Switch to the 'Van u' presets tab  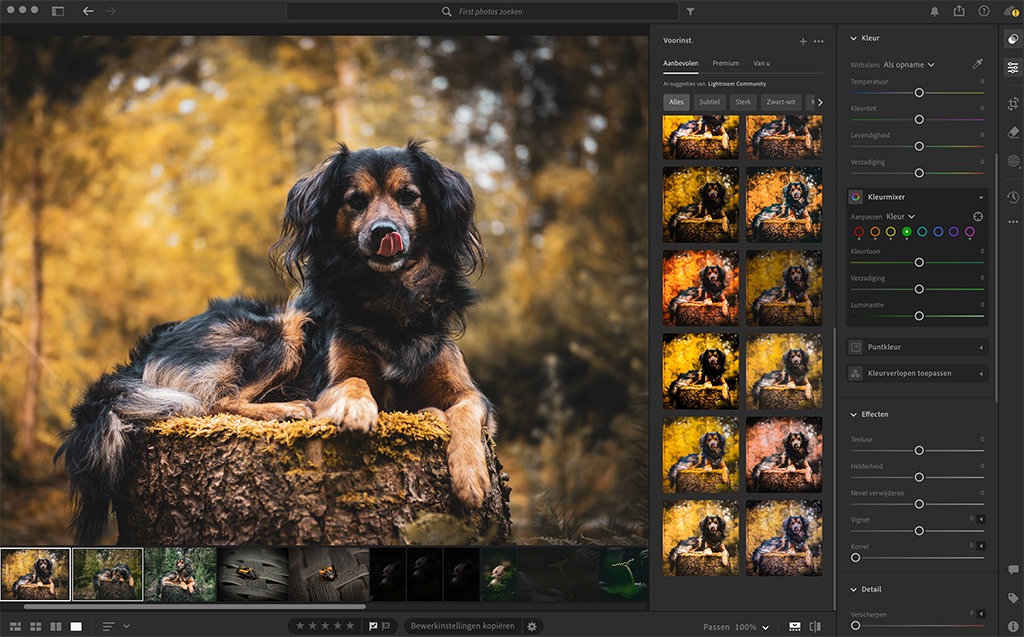tap(761, 63)
